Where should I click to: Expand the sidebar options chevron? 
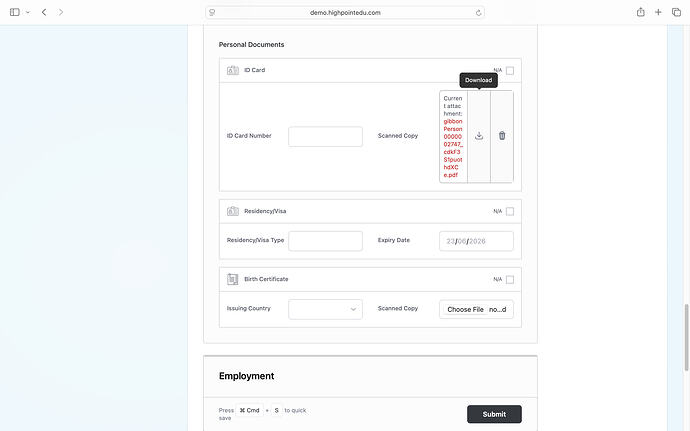point(28,12)
